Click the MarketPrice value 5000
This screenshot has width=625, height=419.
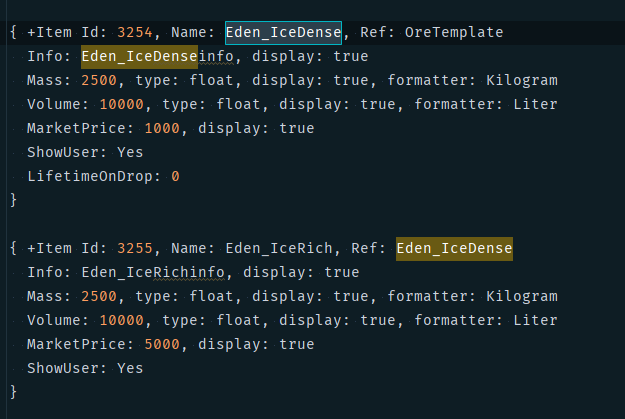(x=163, y=344)
